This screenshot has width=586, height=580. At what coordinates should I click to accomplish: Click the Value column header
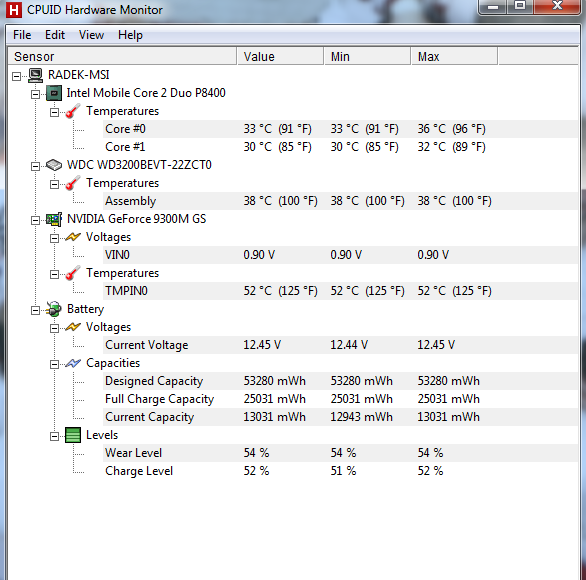(280, 56)
